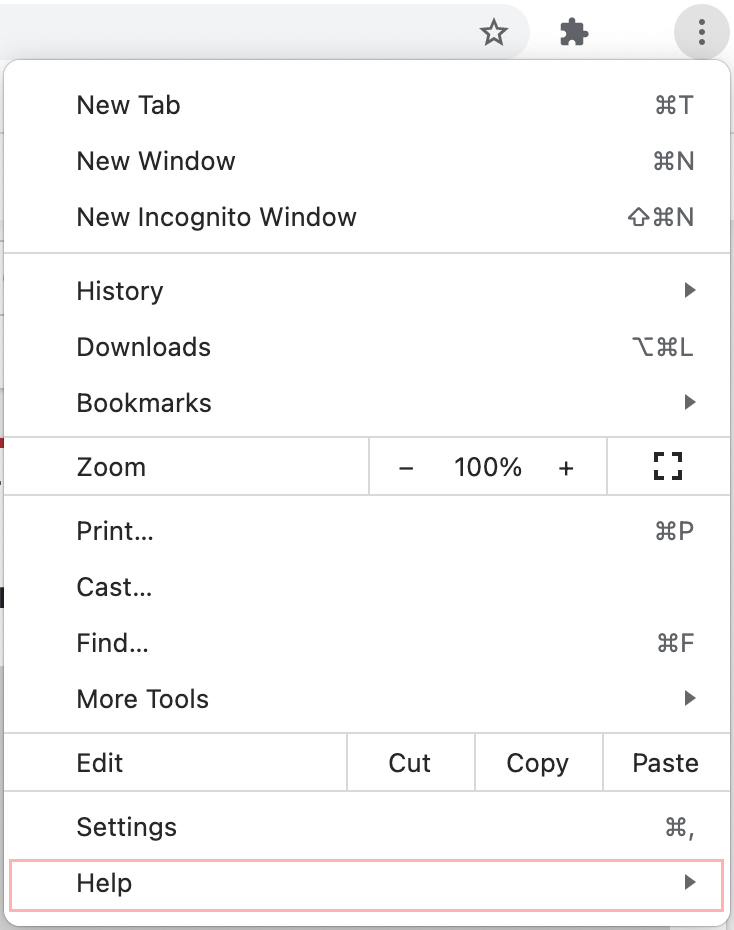This screenshot has width=734, height=930.
Task: Expand the Bookmarks submenu arrow
Action: point(689,403)
